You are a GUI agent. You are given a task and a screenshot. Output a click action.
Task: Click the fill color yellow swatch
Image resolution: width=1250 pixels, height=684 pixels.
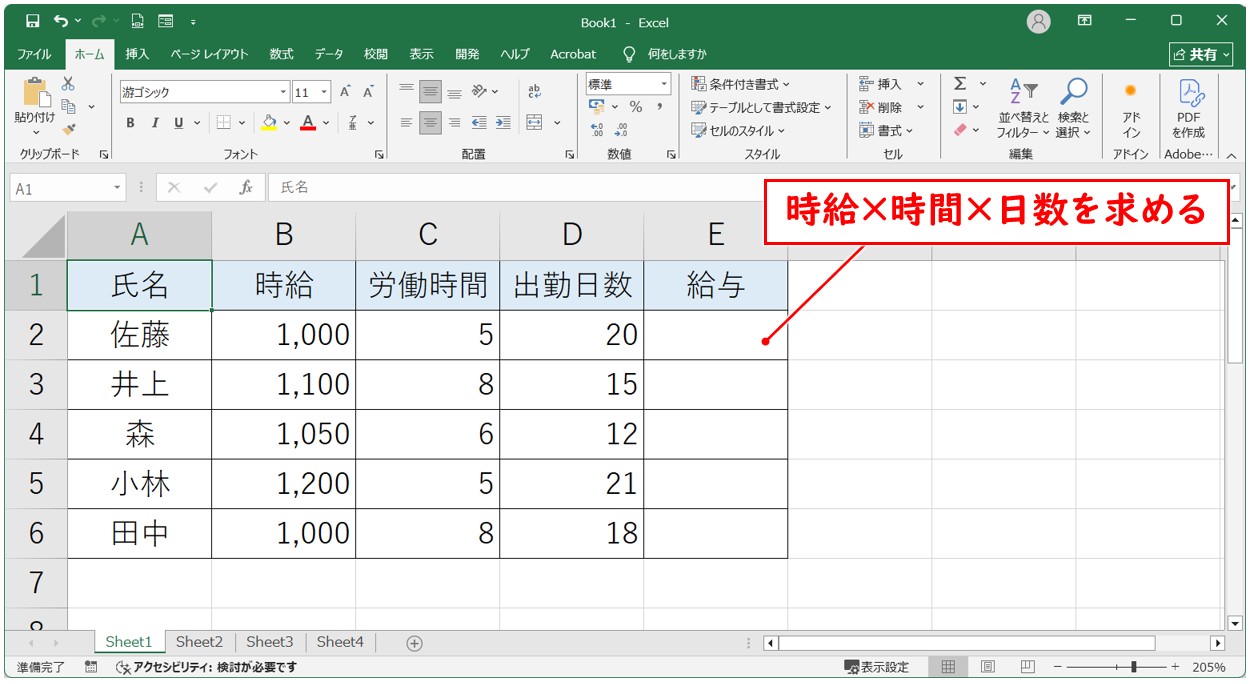coord(268,123)
